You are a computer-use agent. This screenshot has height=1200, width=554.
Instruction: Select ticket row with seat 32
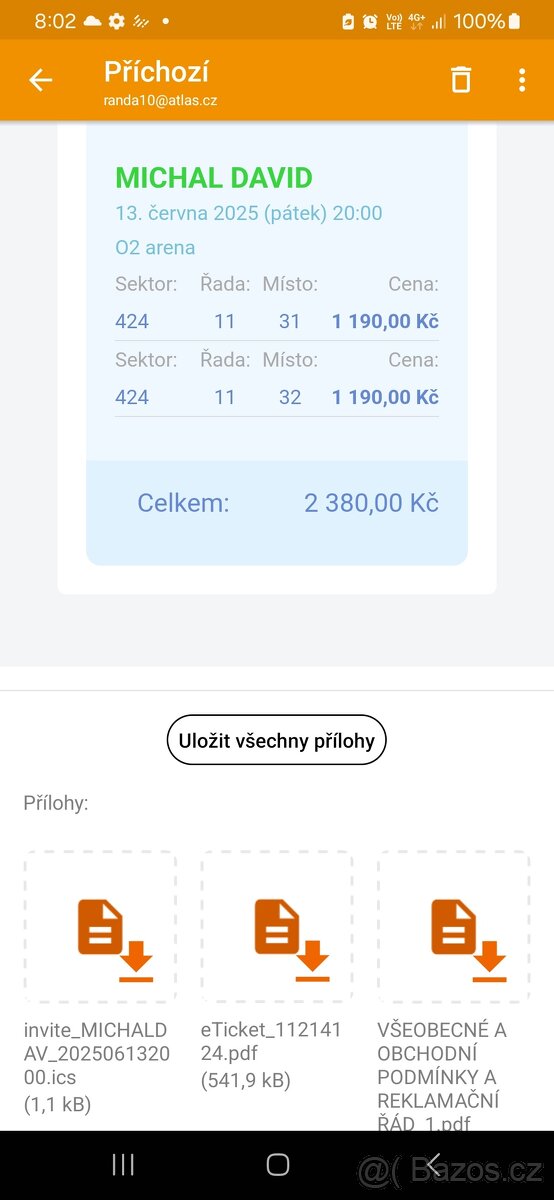pyautogui.click(x=277, y=397)
